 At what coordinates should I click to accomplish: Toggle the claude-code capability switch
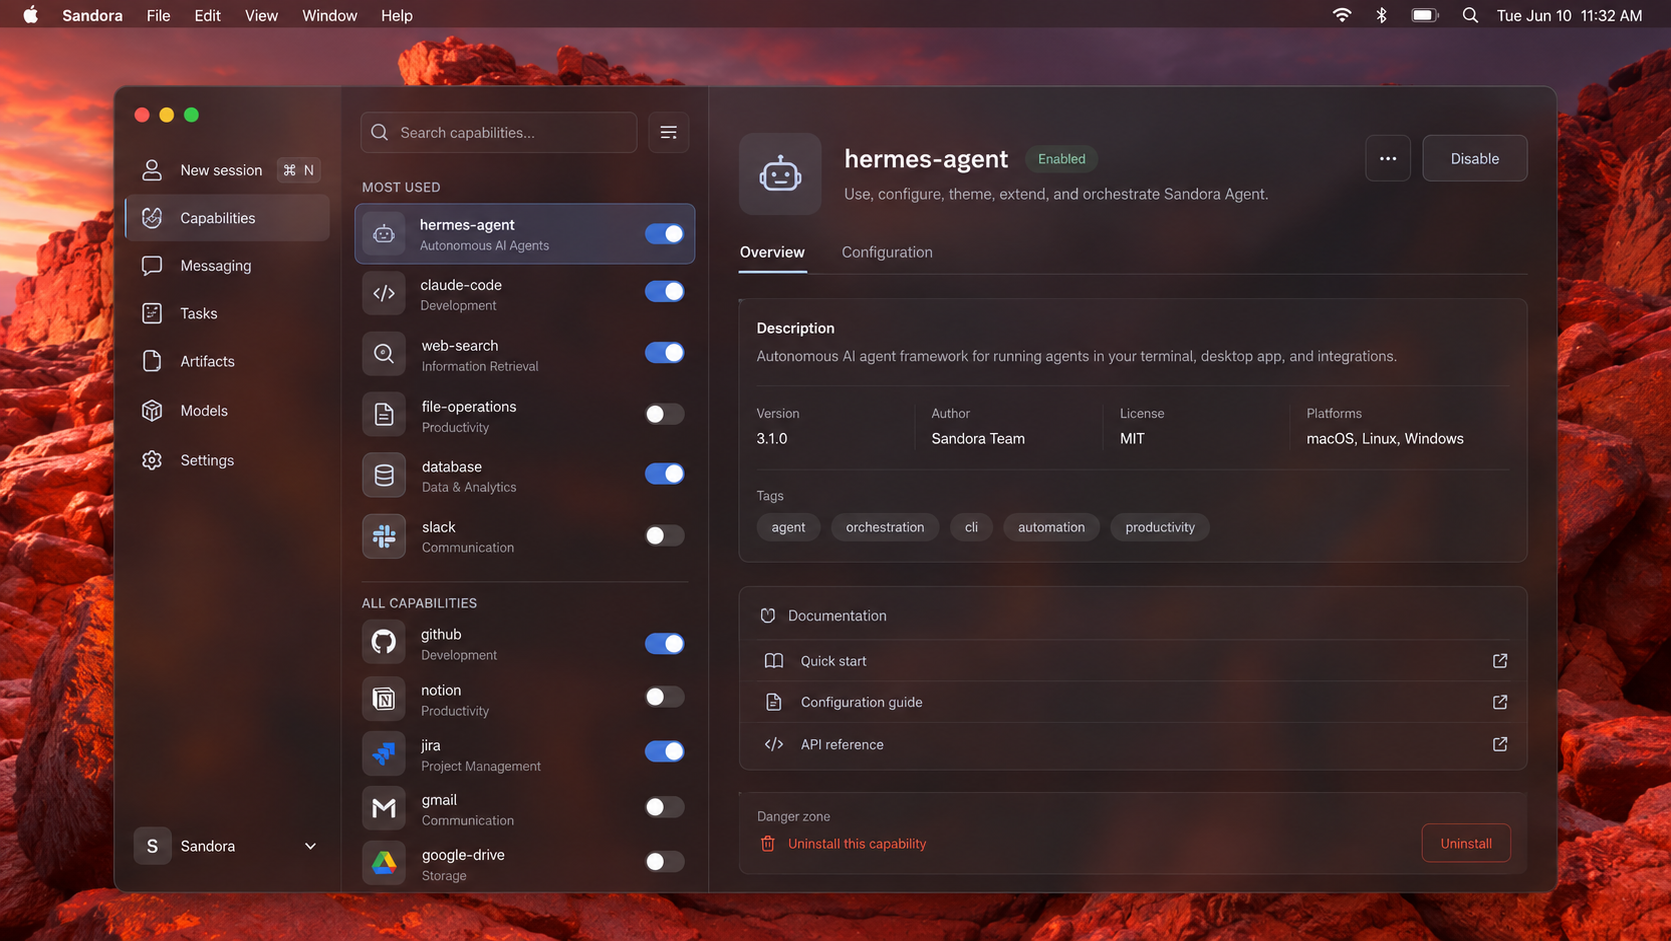665,292
